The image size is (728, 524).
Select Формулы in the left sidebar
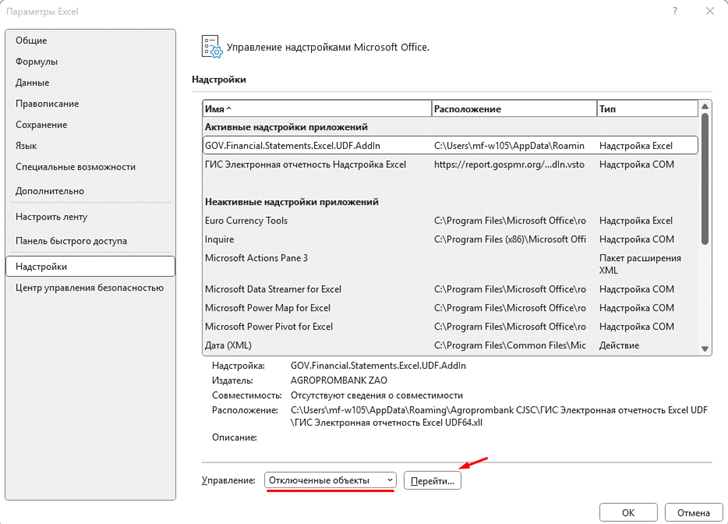[x=36, y=62]
